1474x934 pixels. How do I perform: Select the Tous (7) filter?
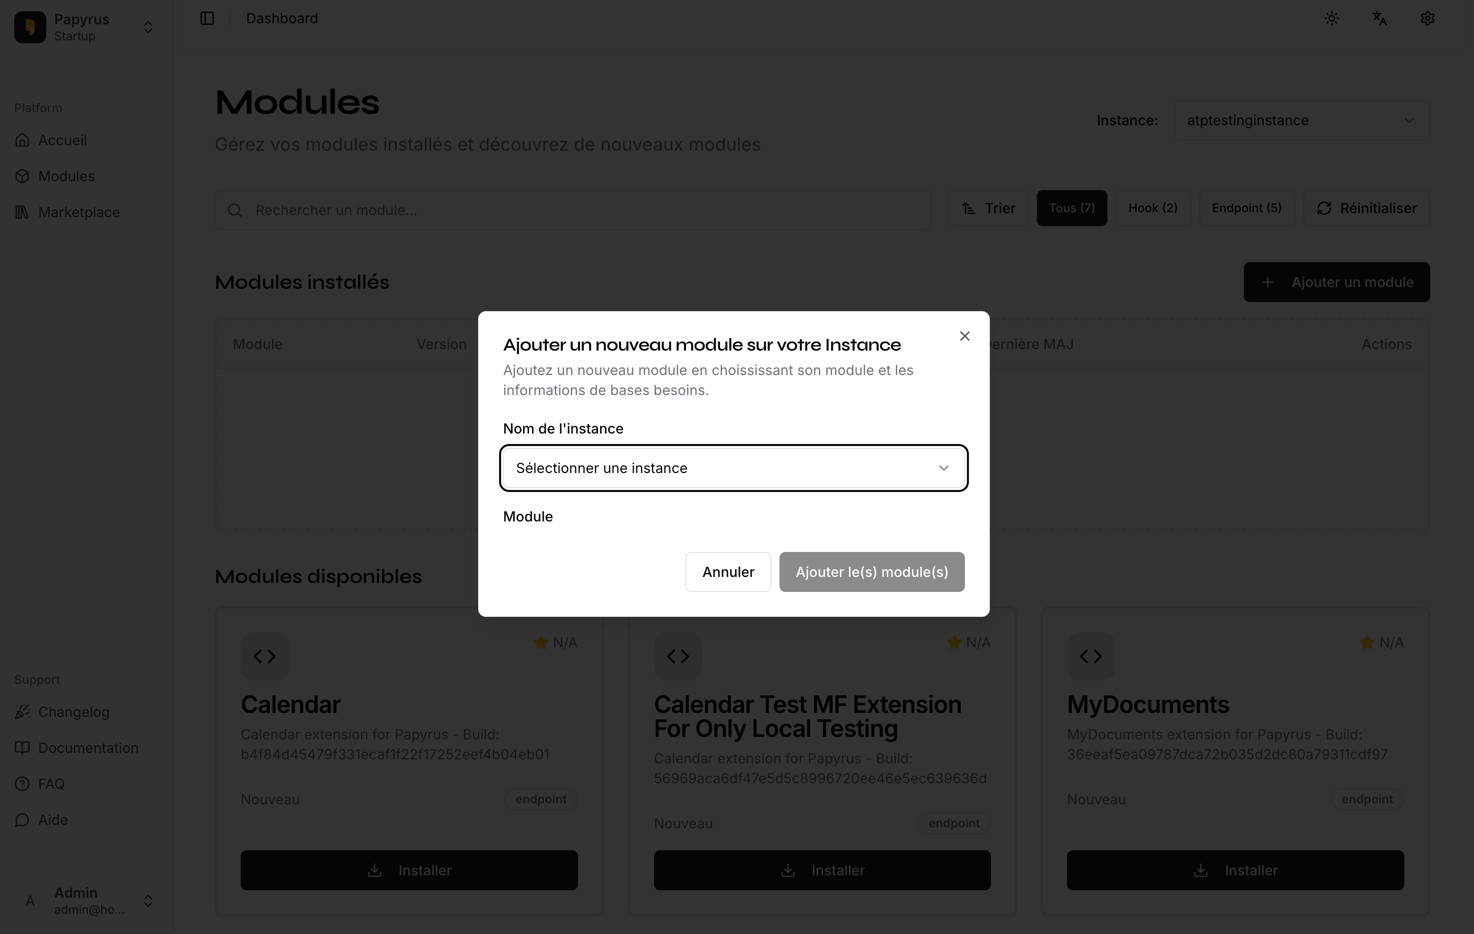pyautogui.click(x=1071, y=207)
